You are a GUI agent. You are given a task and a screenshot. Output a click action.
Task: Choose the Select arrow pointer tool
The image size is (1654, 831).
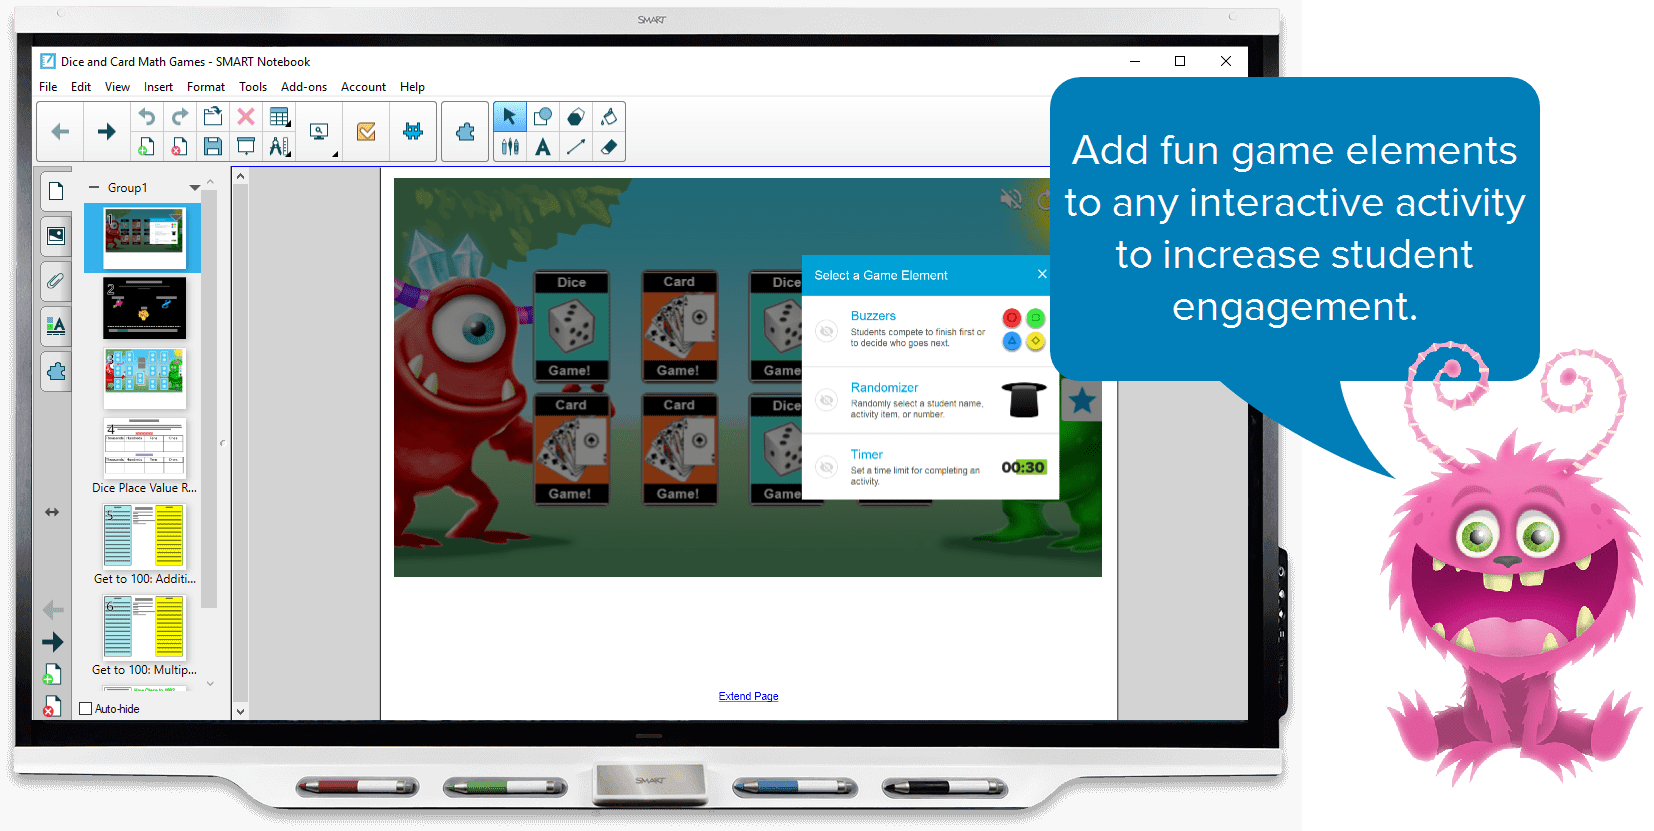pos(509,116)
